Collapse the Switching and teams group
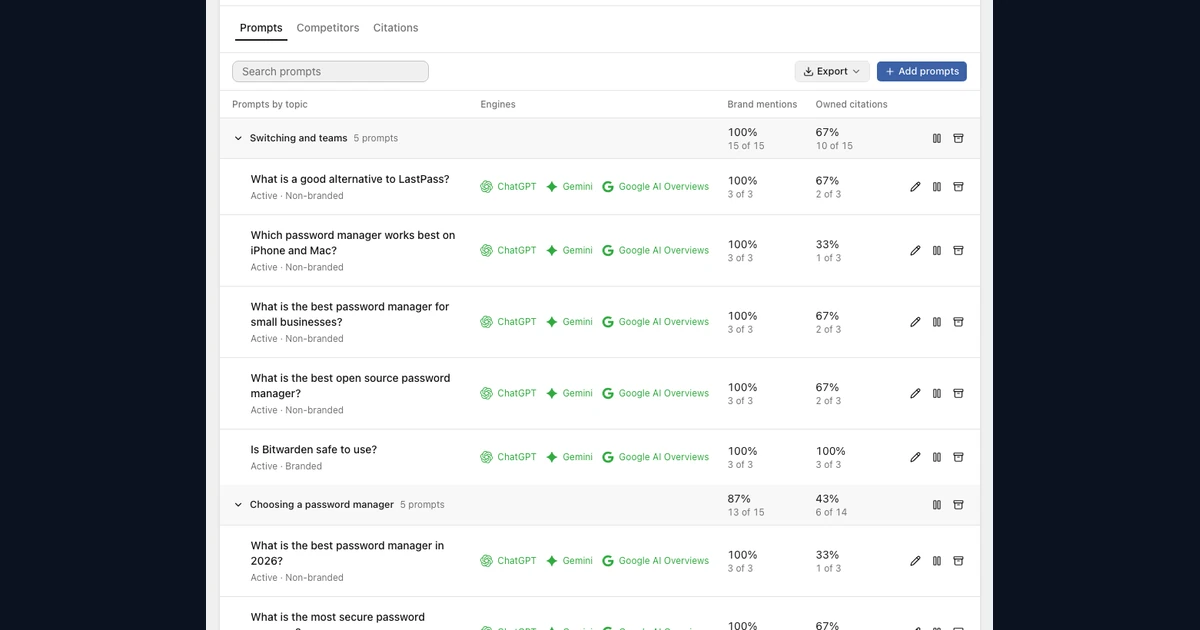1200x630 pixels. (x=238, y=139)
